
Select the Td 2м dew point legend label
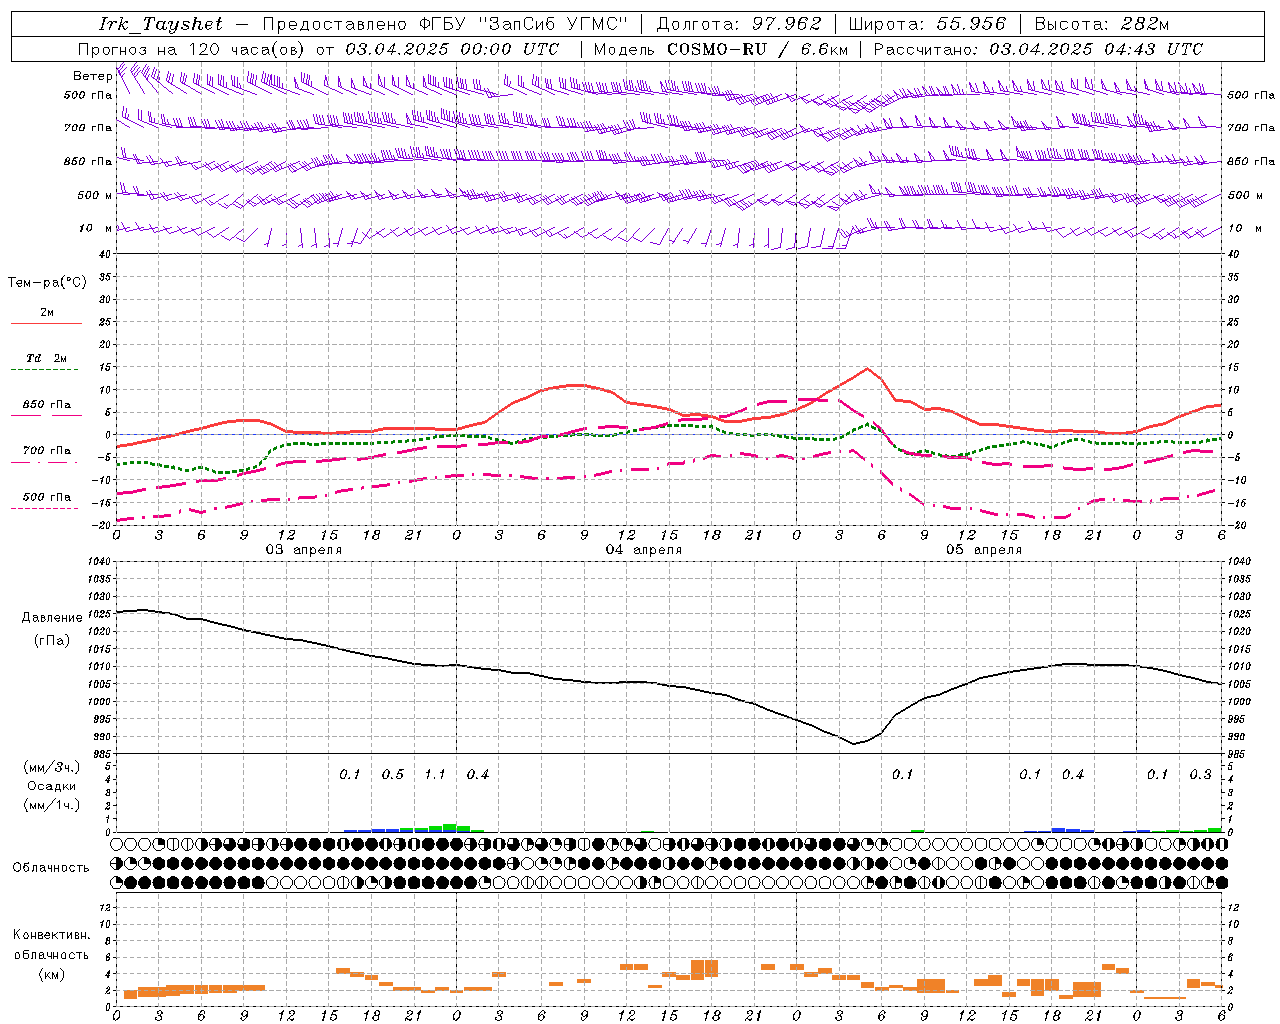point(47,358)
